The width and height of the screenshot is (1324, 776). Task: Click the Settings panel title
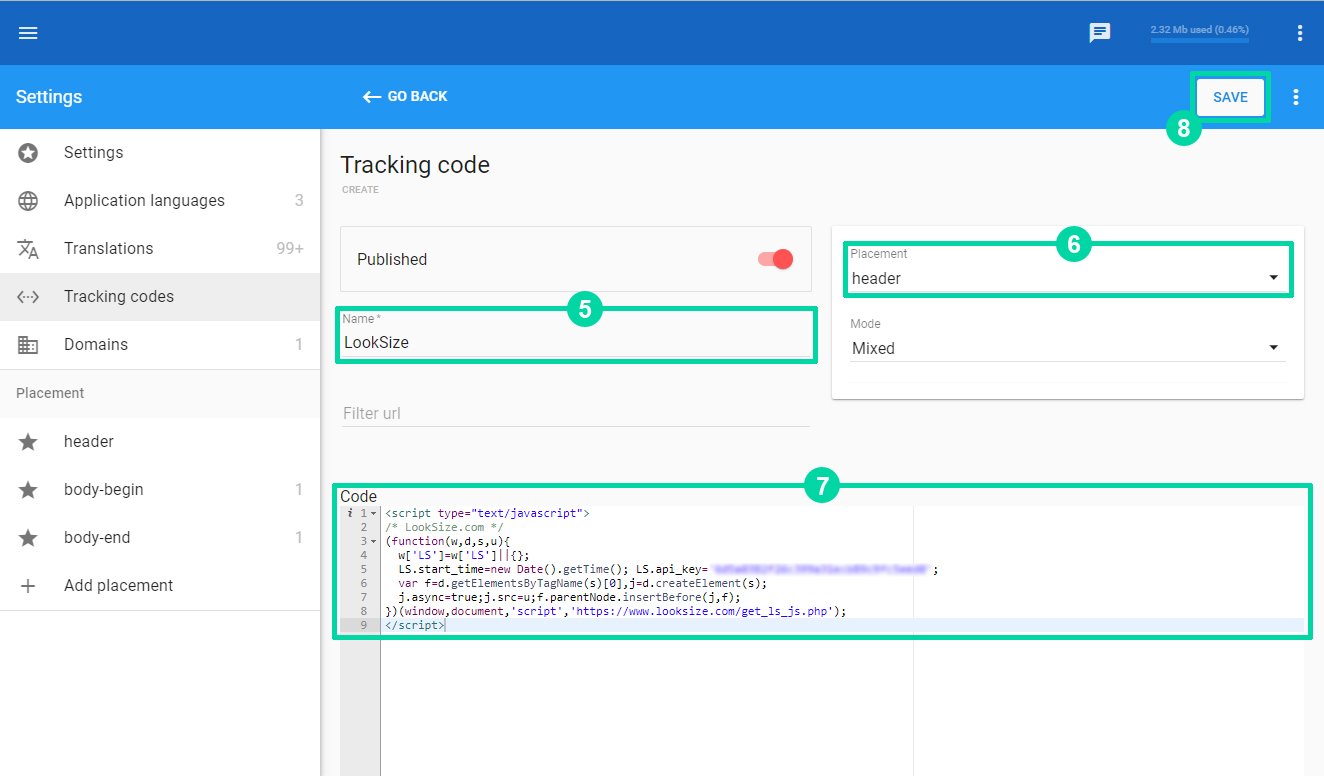click(x=49, y=97)
